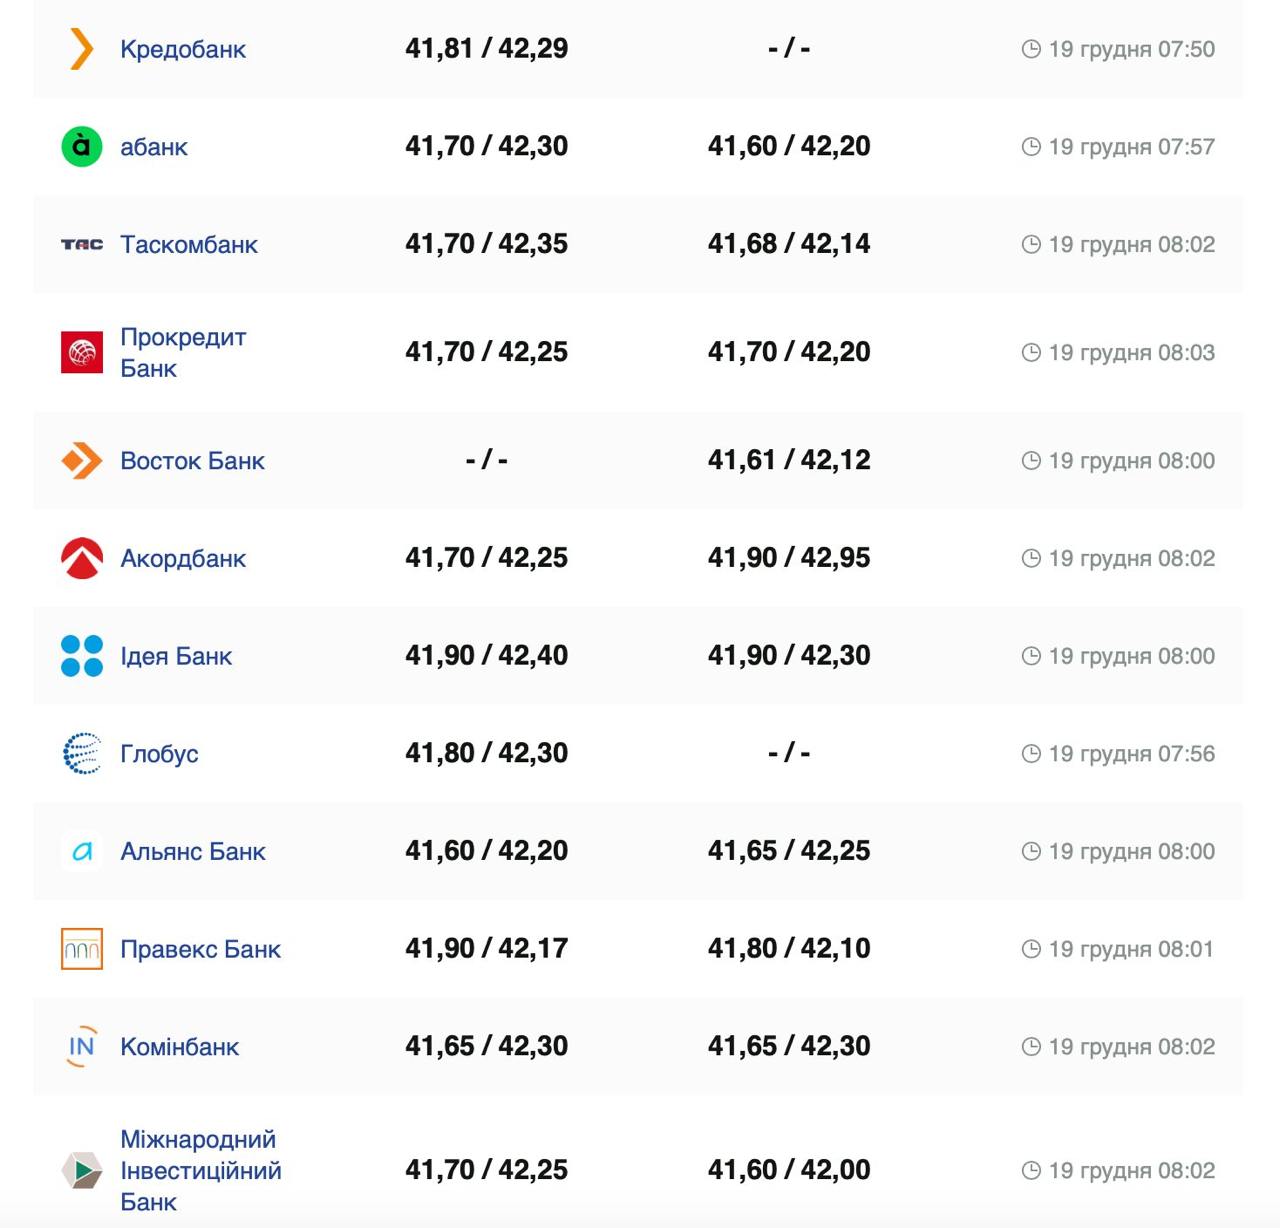Click the clock icon in Восток Банк row
Screen dimensions: 1280x1228
[x=1031, y=461]
